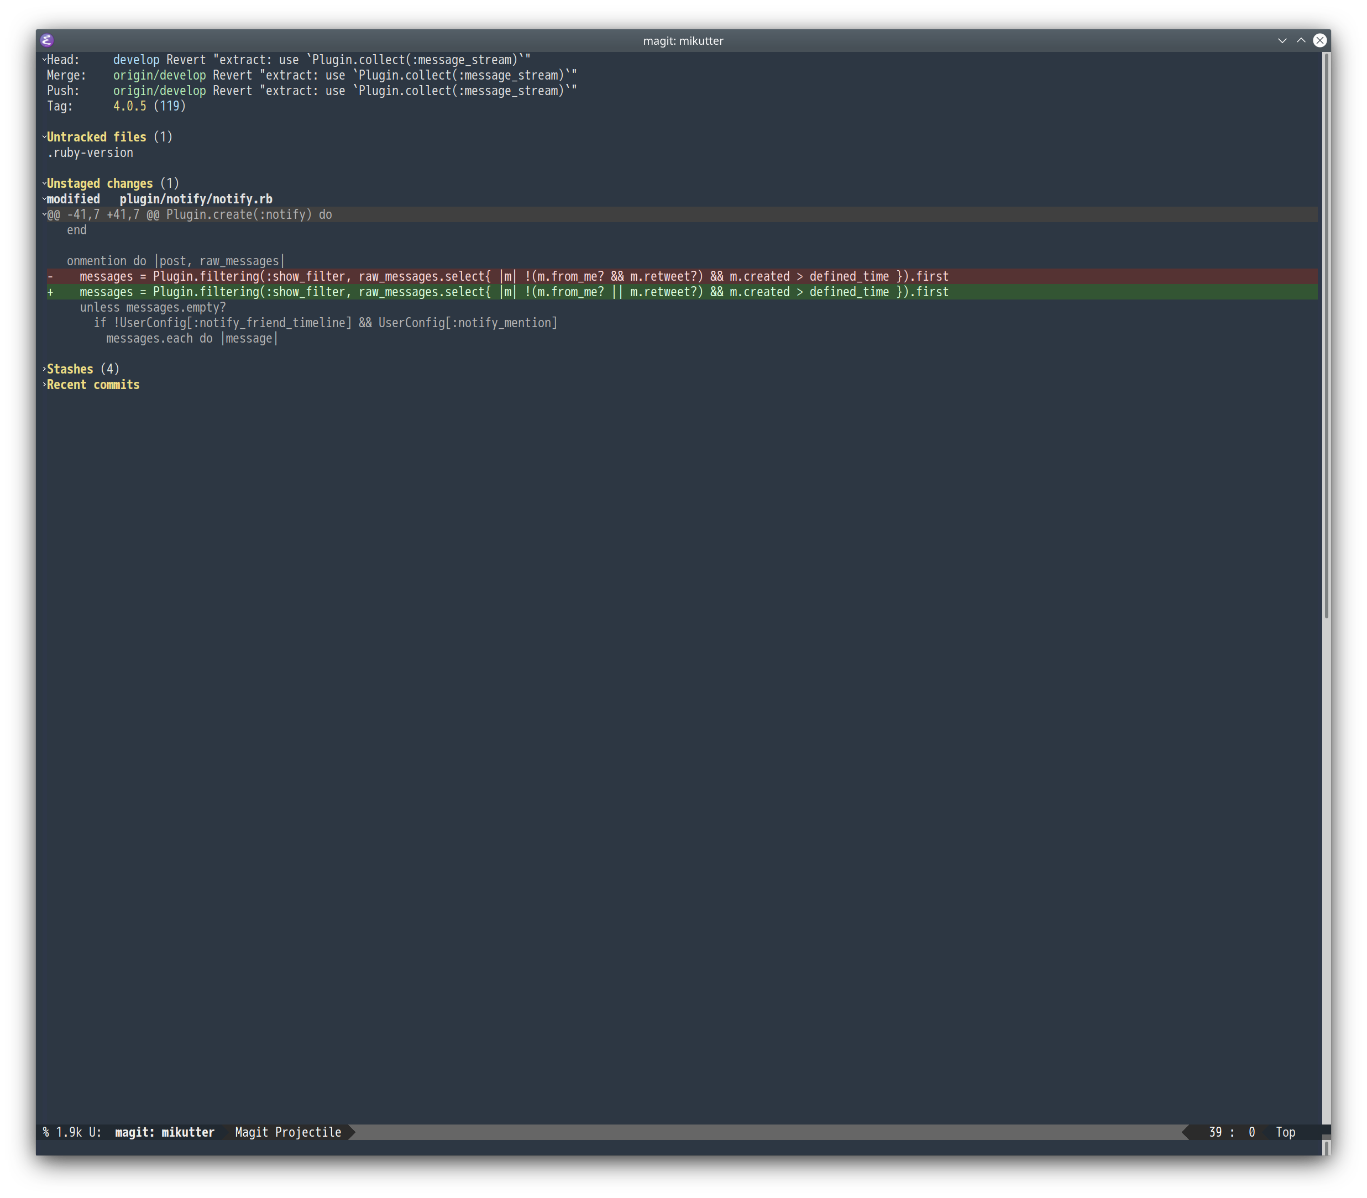The image size is (1367, 1198).
Task: Collapse the Untracked files section
Action: click(96, 137)
